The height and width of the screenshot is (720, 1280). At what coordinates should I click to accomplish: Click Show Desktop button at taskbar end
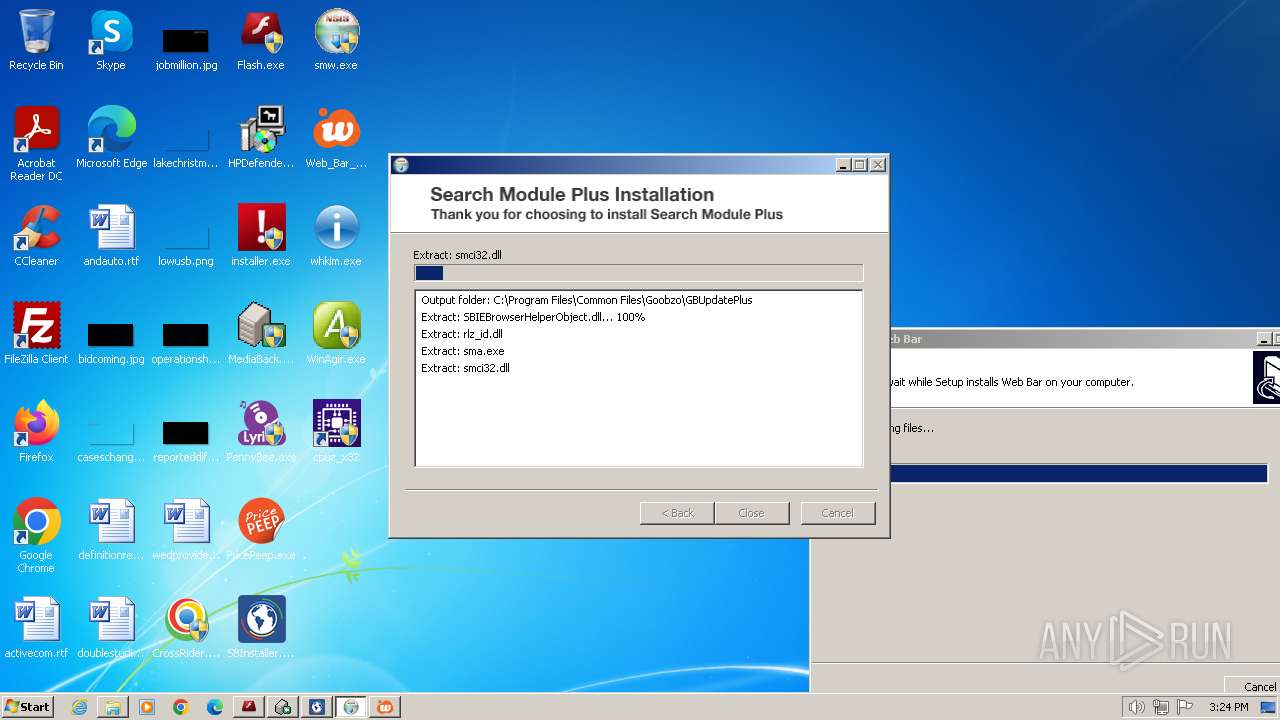(x=1269, y=707)
